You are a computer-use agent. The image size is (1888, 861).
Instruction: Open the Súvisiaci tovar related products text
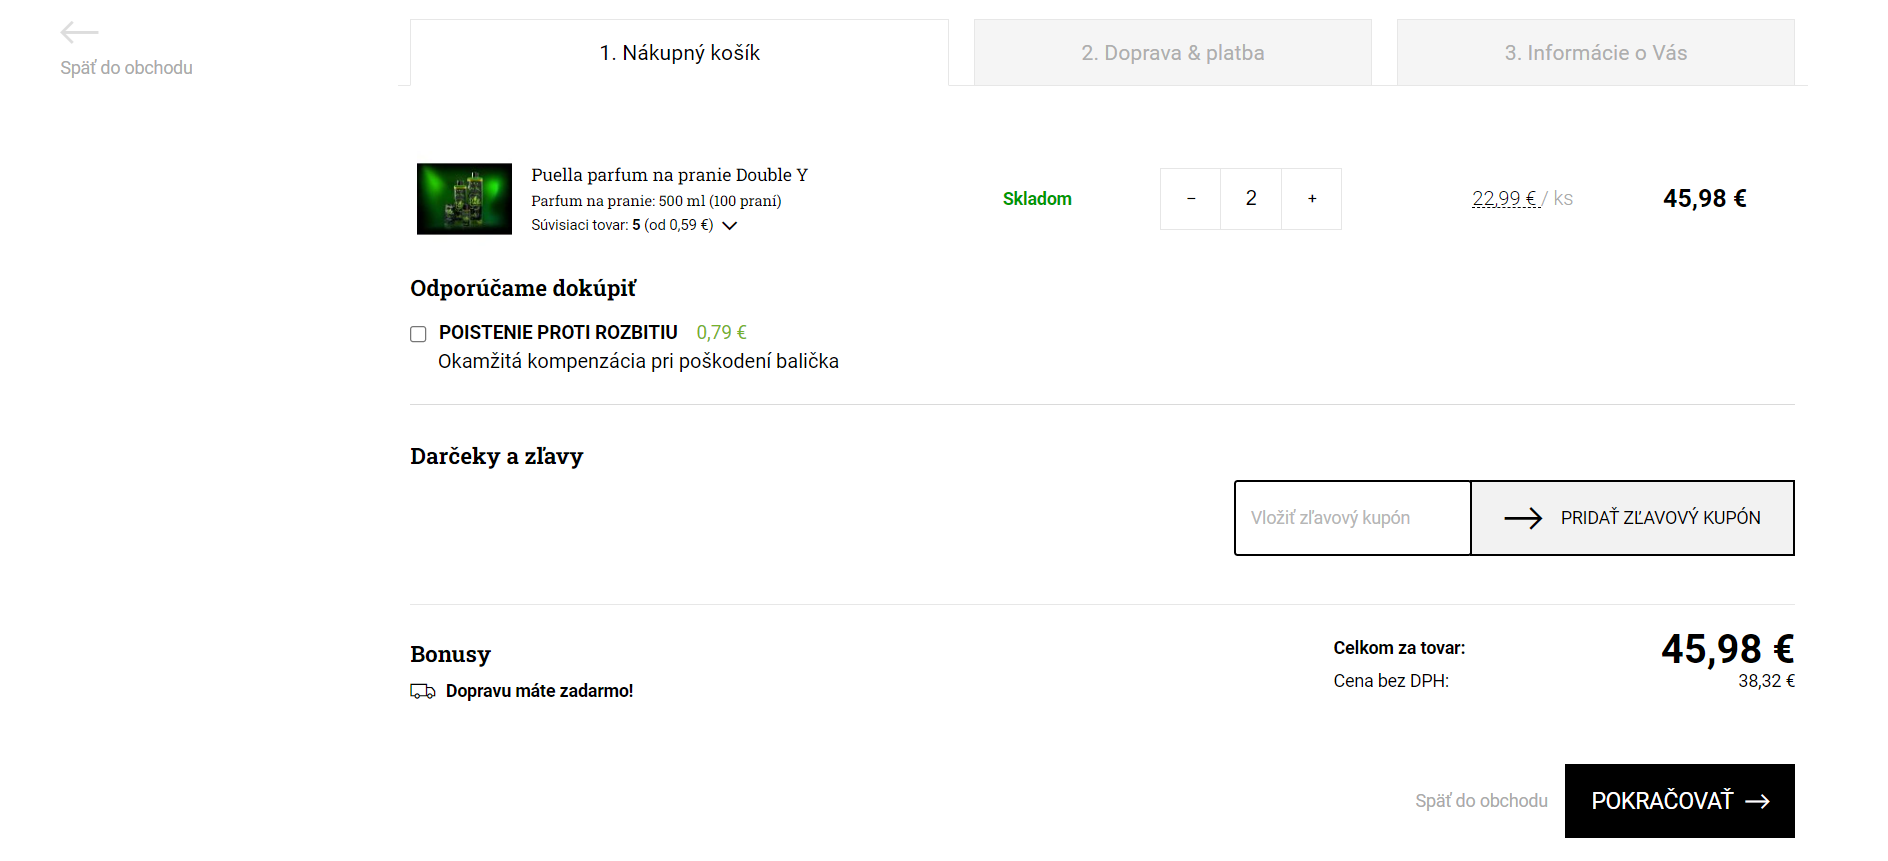[x=622, y=225]
